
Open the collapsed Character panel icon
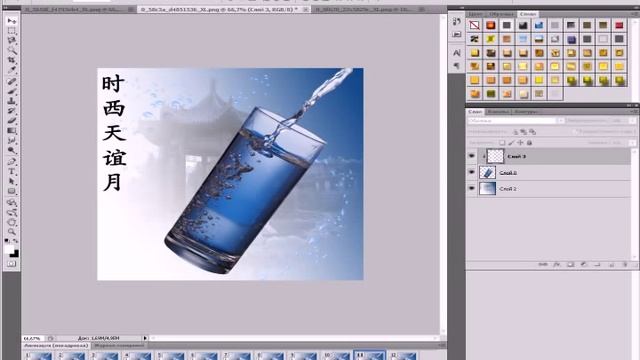457,53
